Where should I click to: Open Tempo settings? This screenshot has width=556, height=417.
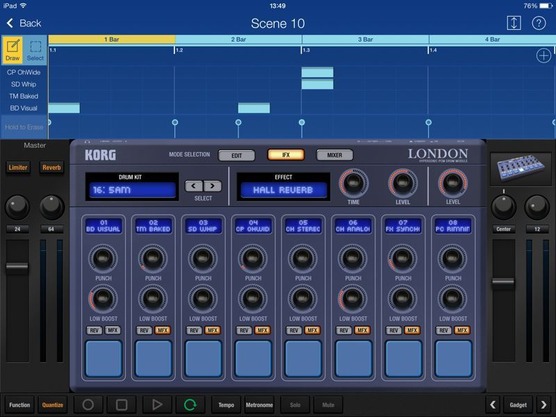point(226,405)
